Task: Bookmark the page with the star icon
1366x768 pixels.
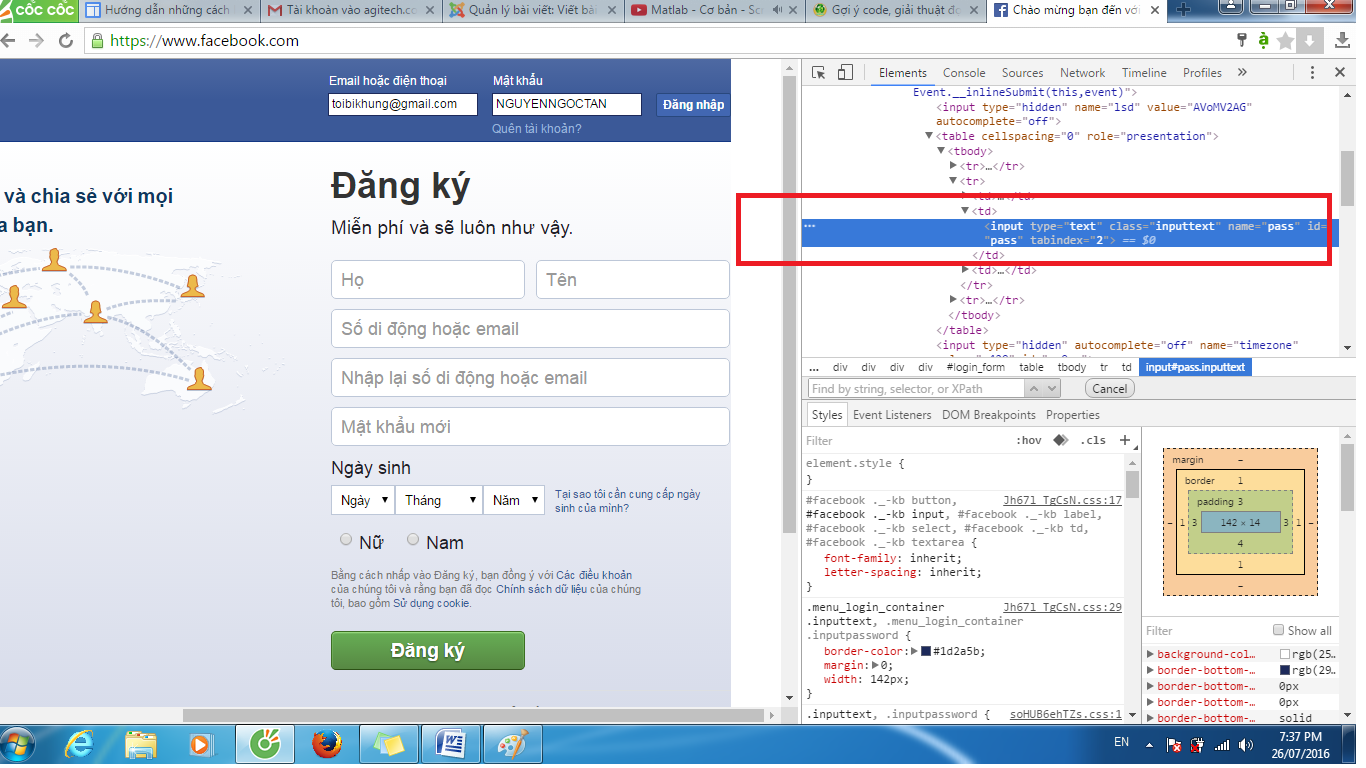Action: 1286,41
